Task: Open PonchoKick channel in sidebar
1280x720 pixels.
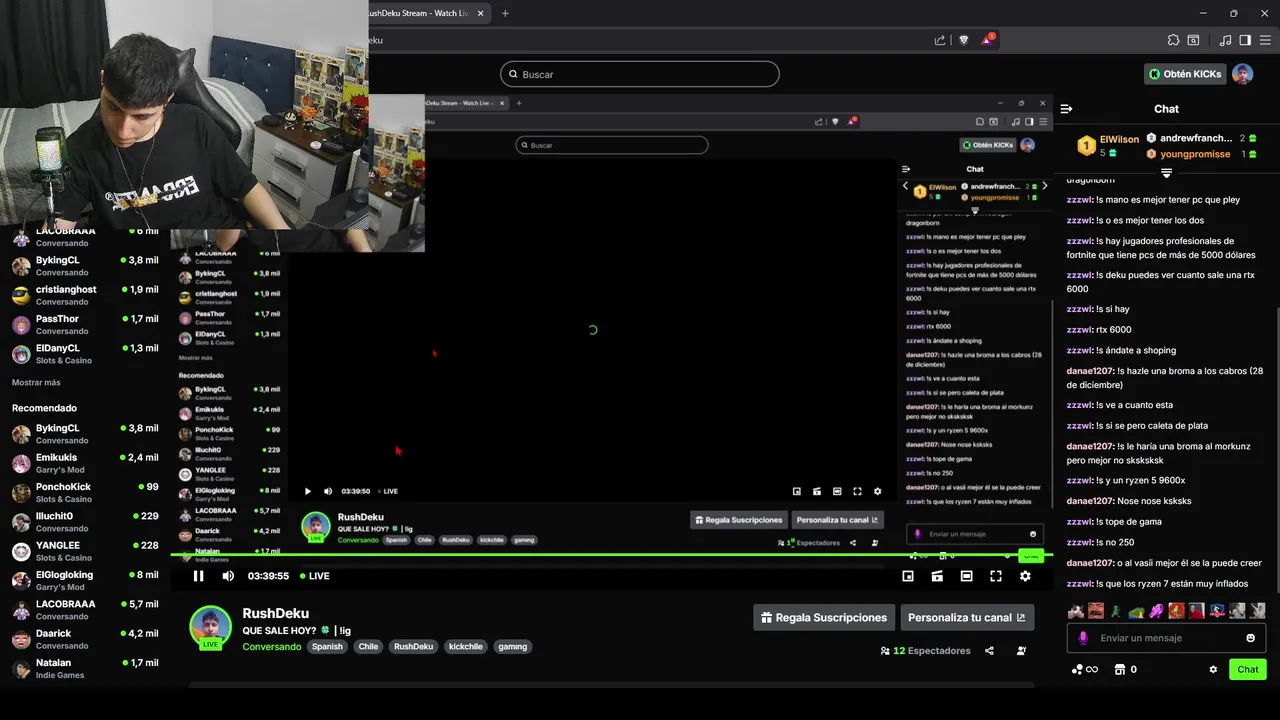Action: click(84, 492)
